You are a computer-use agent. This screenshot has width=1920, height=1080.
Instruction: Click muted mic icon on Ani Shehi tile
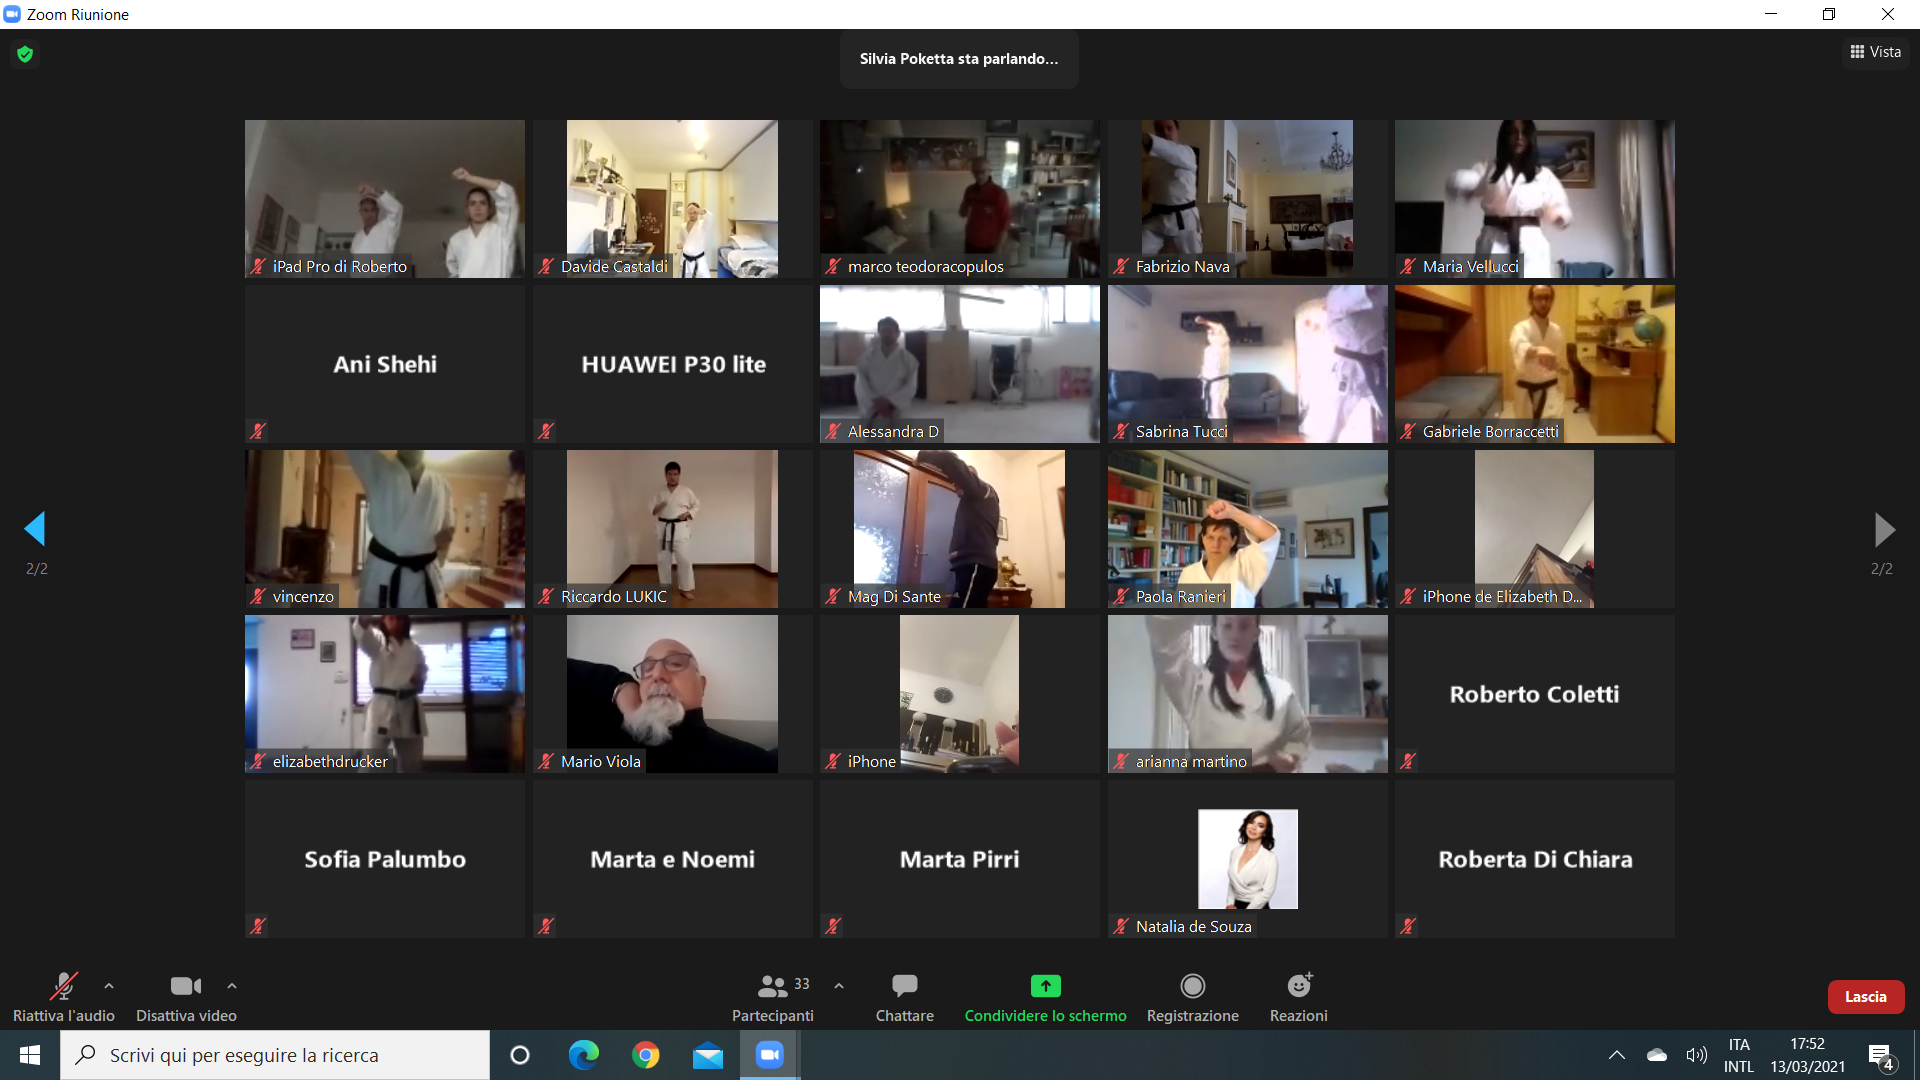[x=258, y=431]
